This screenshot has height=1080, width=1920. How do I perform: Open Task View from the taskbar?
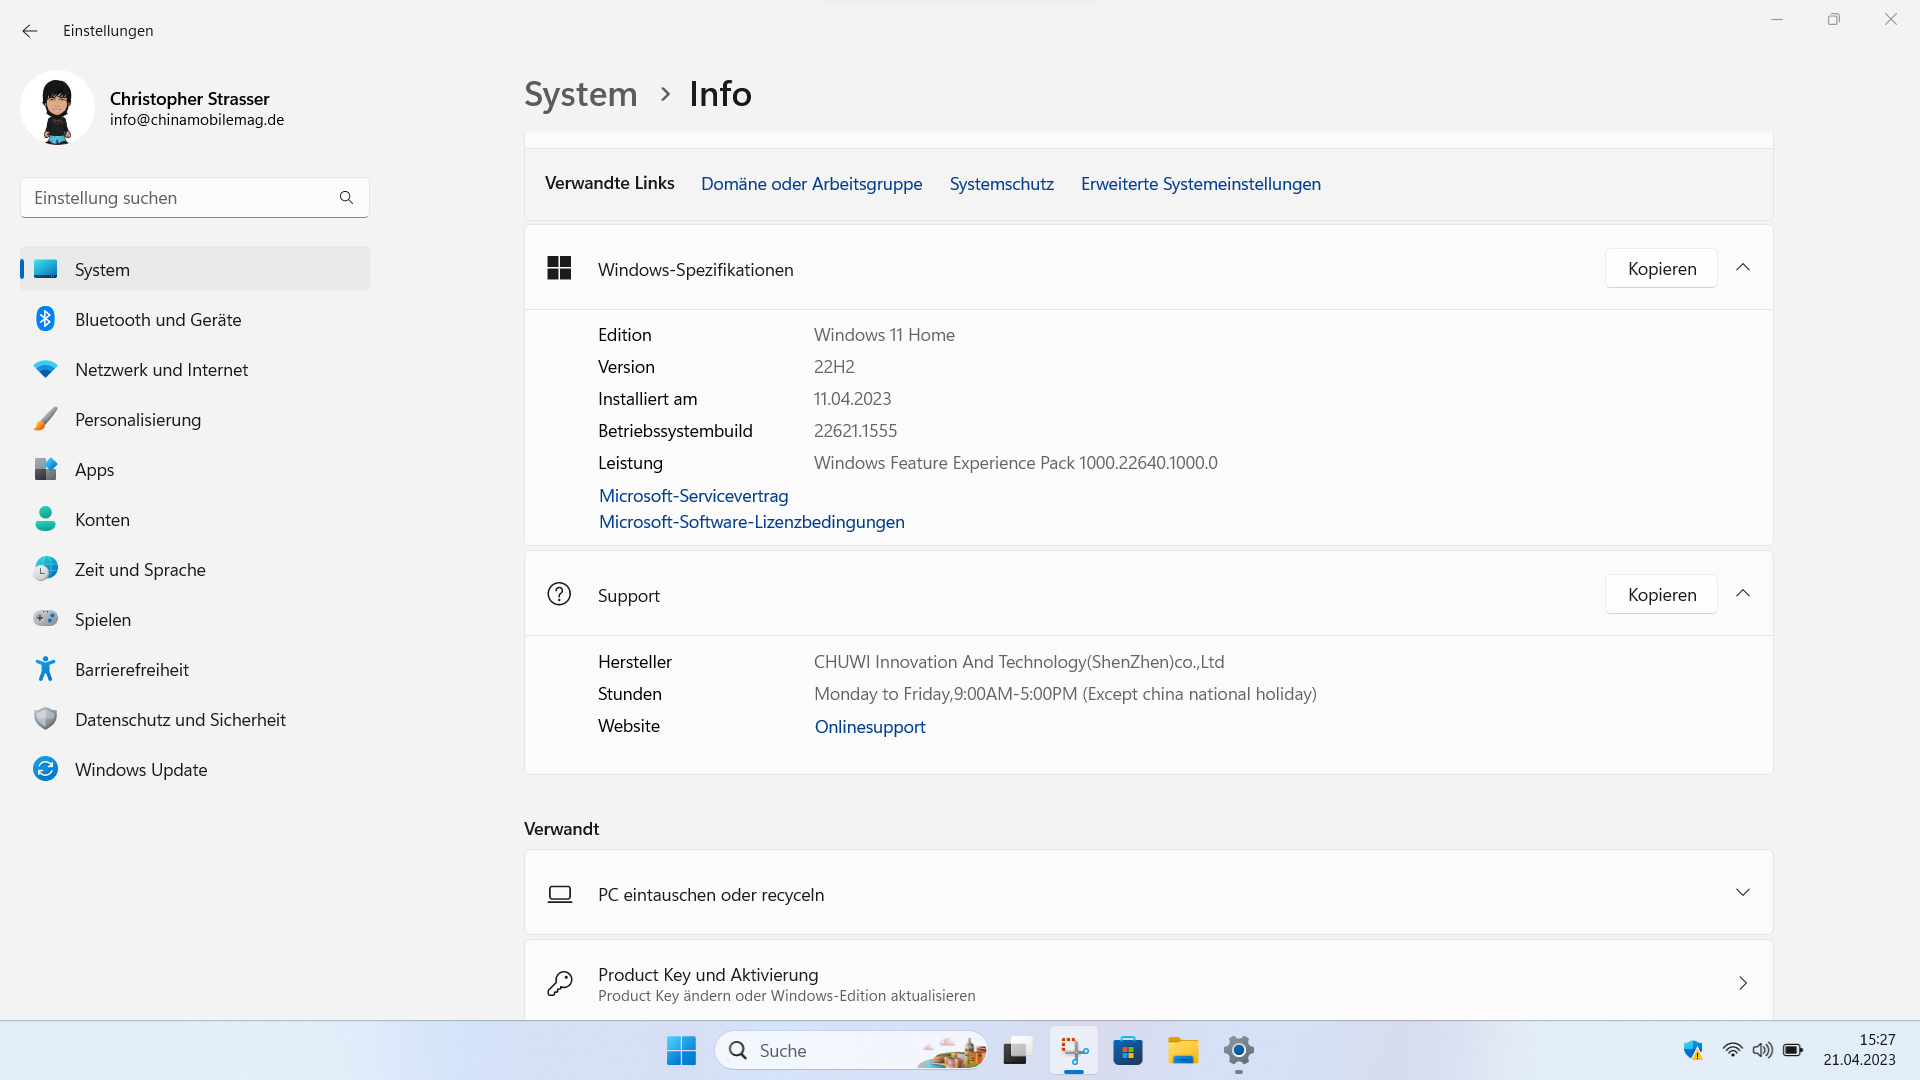coord(1016,1051)
